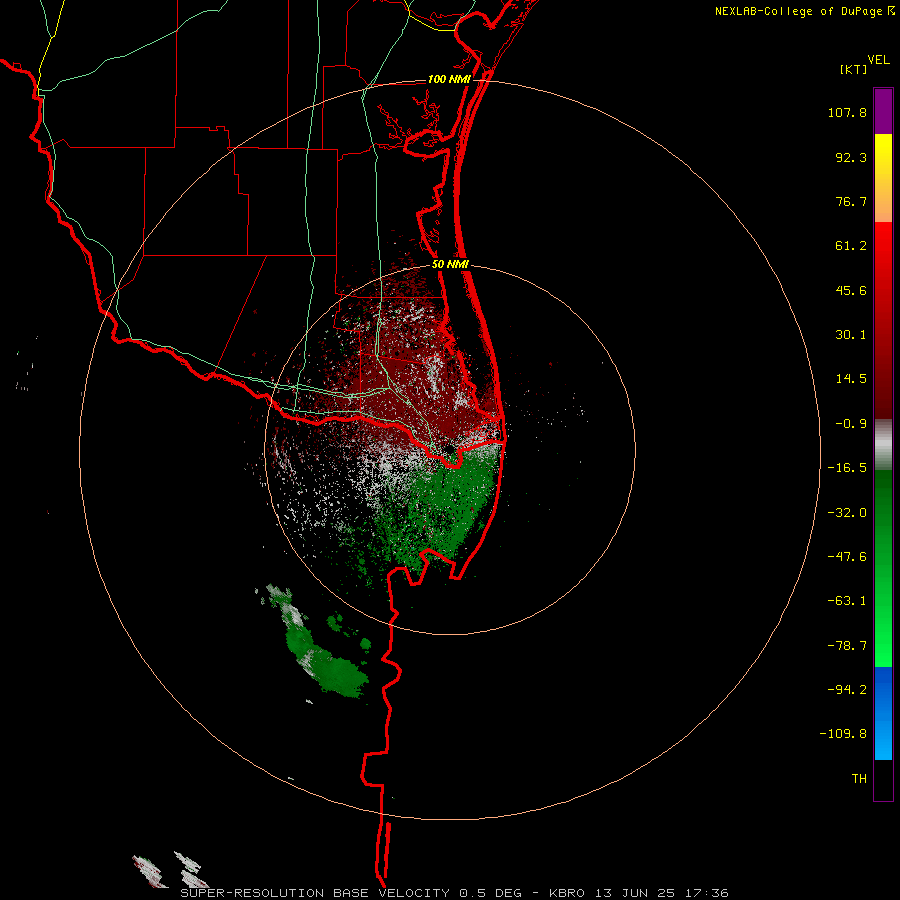Select the 92.3 legend value

click(x=851, y=157)
